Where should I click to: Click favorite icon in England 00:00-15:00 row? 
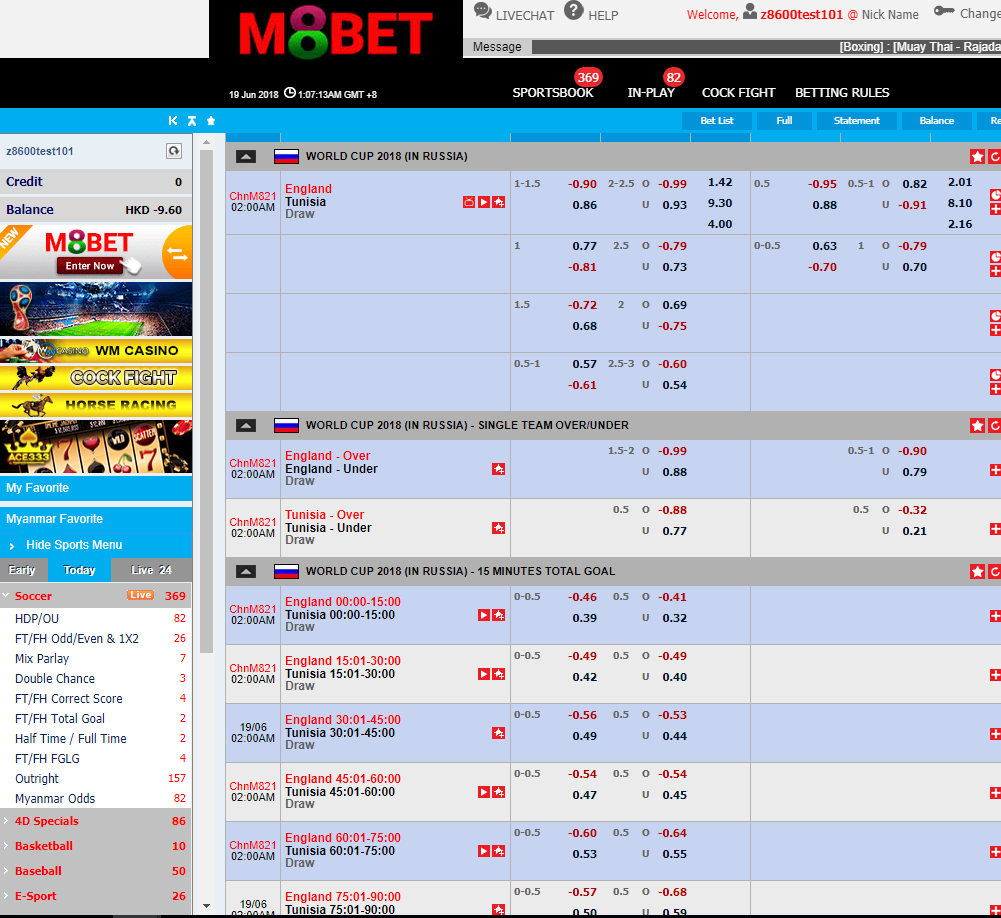[499, 615]
